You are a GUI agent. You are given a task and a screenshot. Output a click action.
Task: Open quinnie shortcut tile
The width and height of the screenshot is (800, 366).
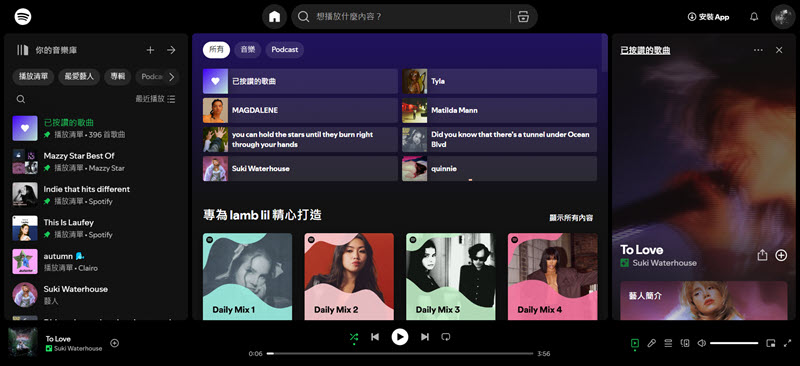[x=499, y=168]
